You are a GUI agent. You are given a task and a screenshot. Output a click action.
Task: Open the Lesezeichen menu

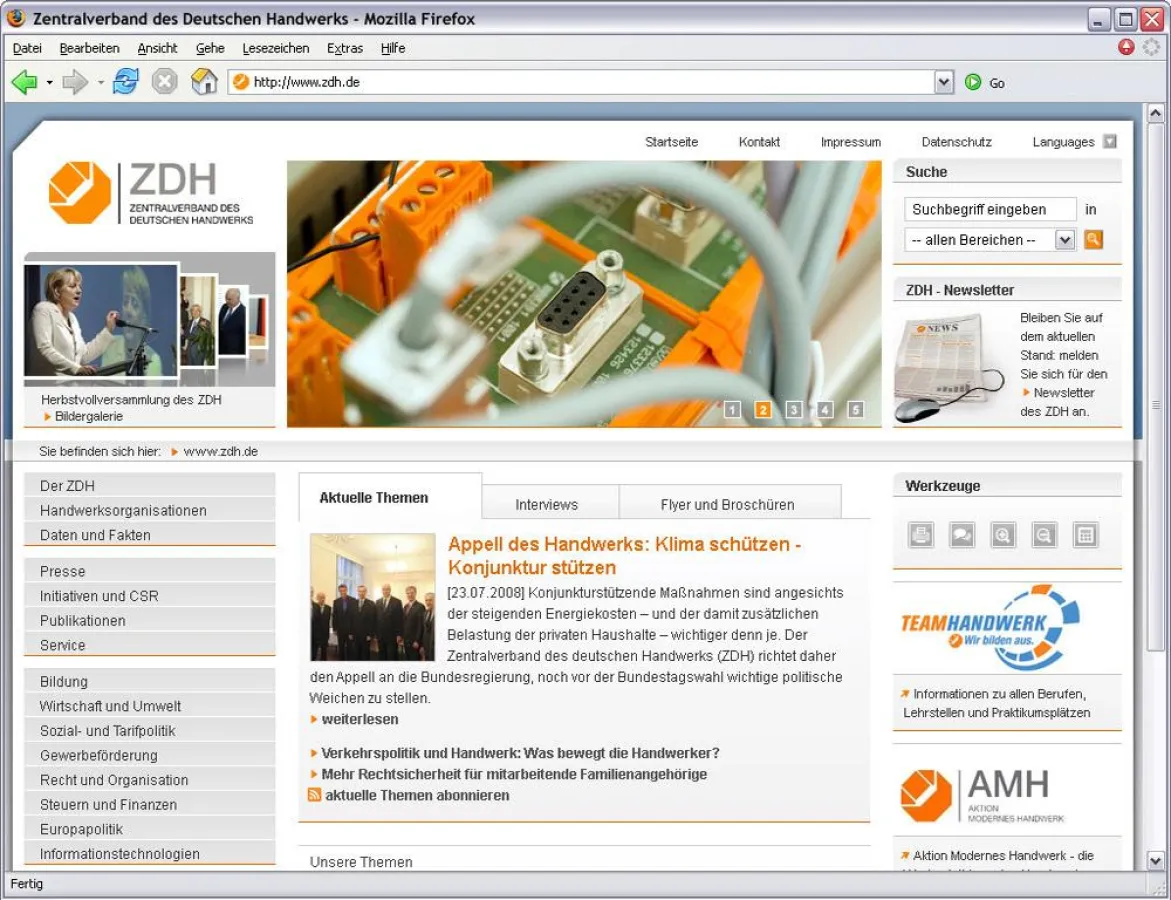point(275,48)
